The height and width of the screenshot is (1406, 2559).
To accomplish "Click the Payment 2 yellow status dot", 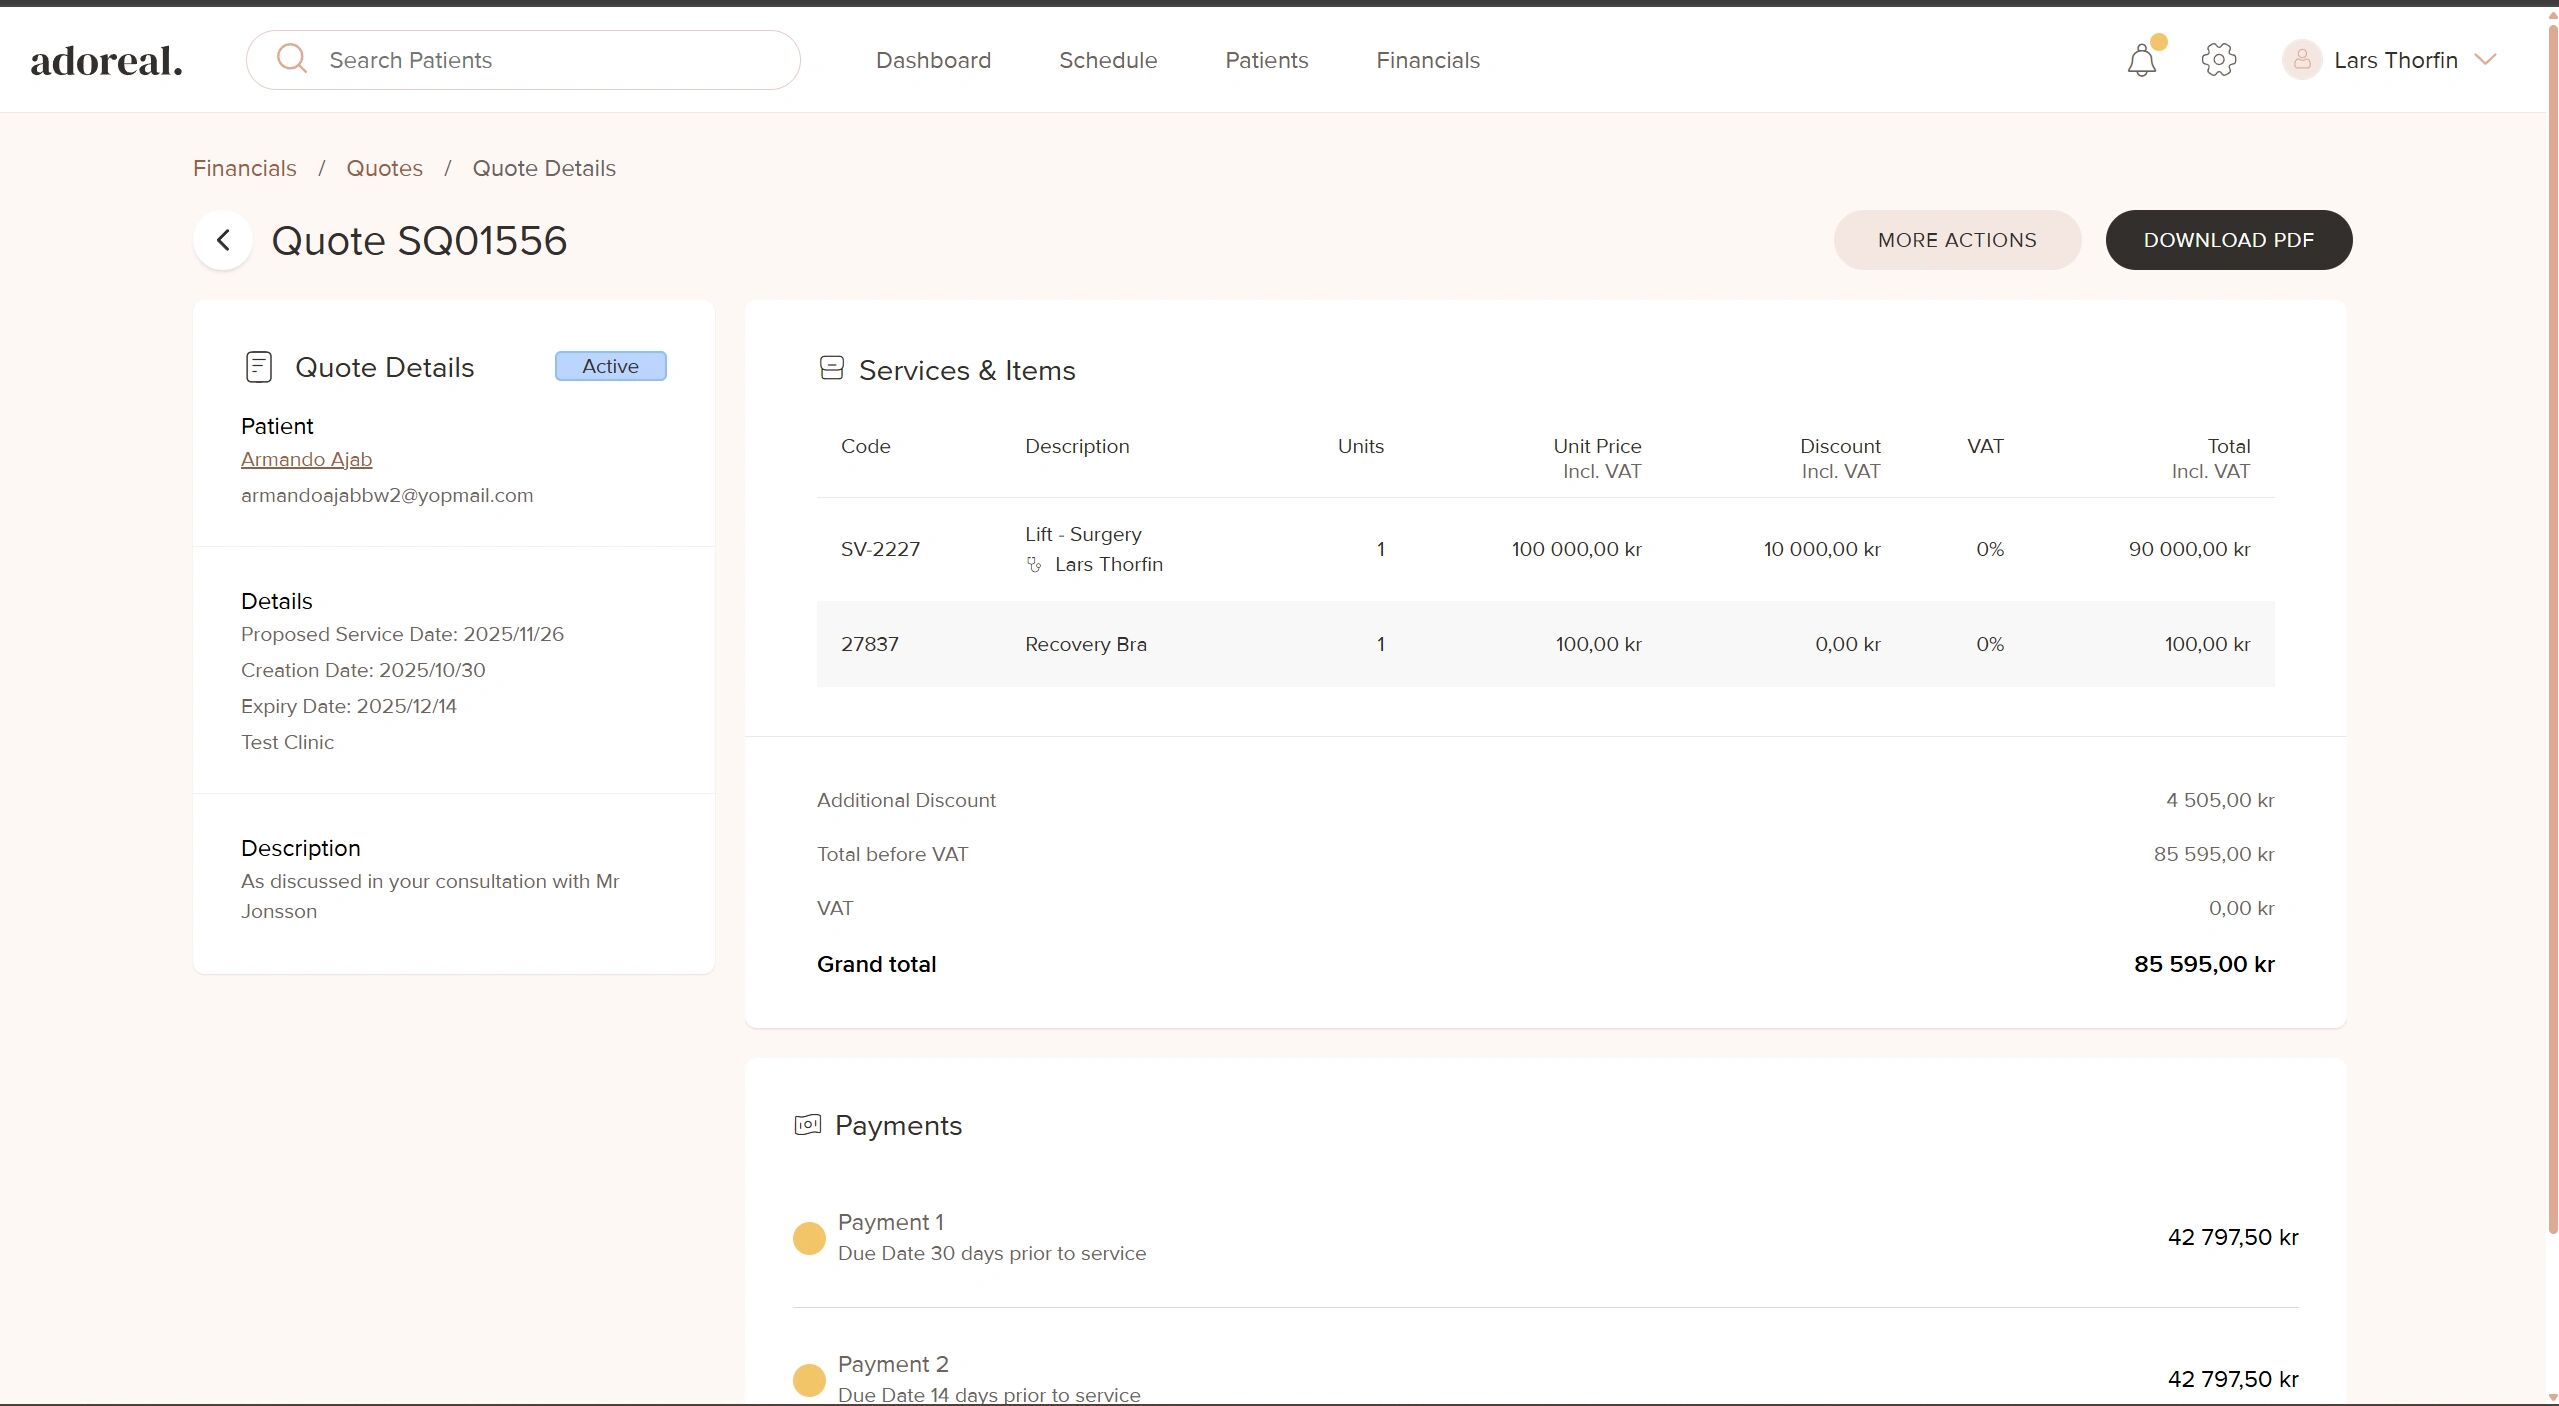I will click(x=809, y=1380).
